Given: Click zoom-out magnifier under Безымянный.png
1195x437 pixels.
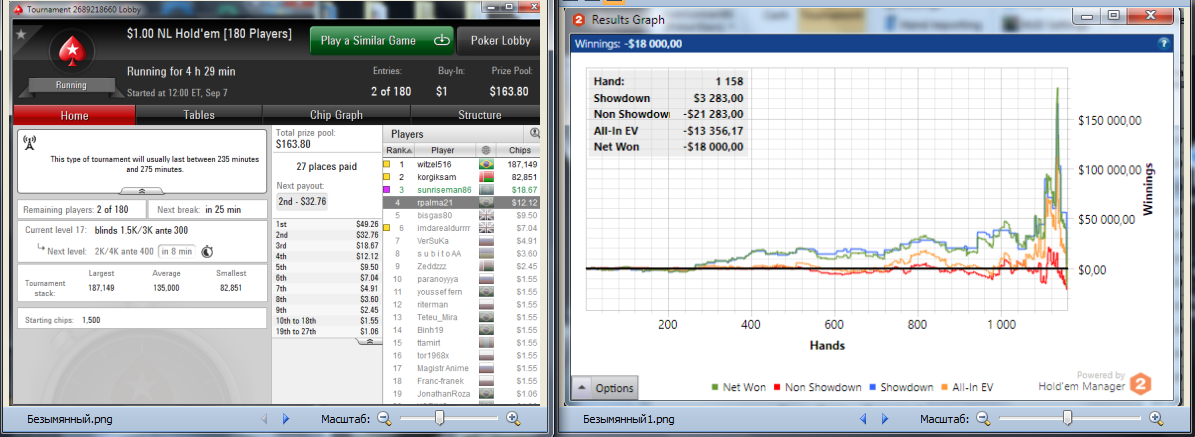Looking at the screenshot, I should tap(384, 418).
